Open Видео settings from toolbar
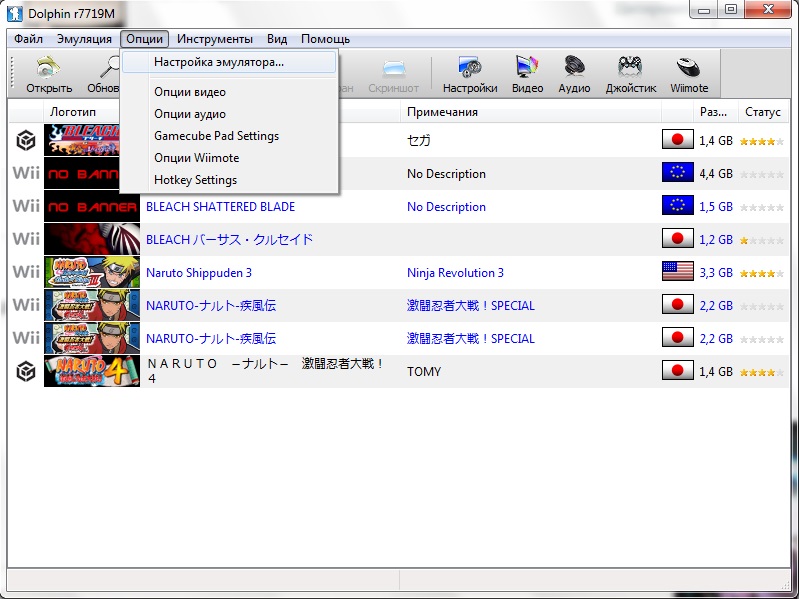 pos(527,74)
